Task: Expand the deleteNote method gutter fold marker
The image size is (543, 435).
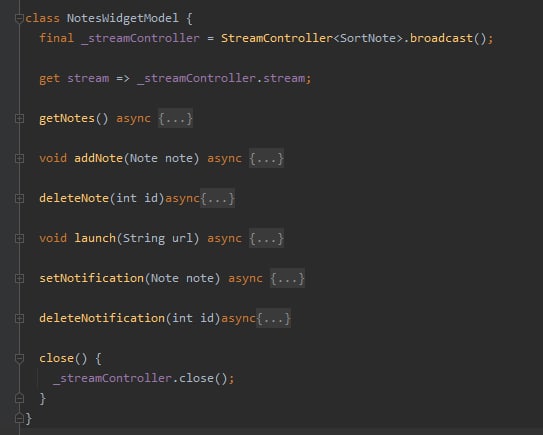Action: click(19, 198)
